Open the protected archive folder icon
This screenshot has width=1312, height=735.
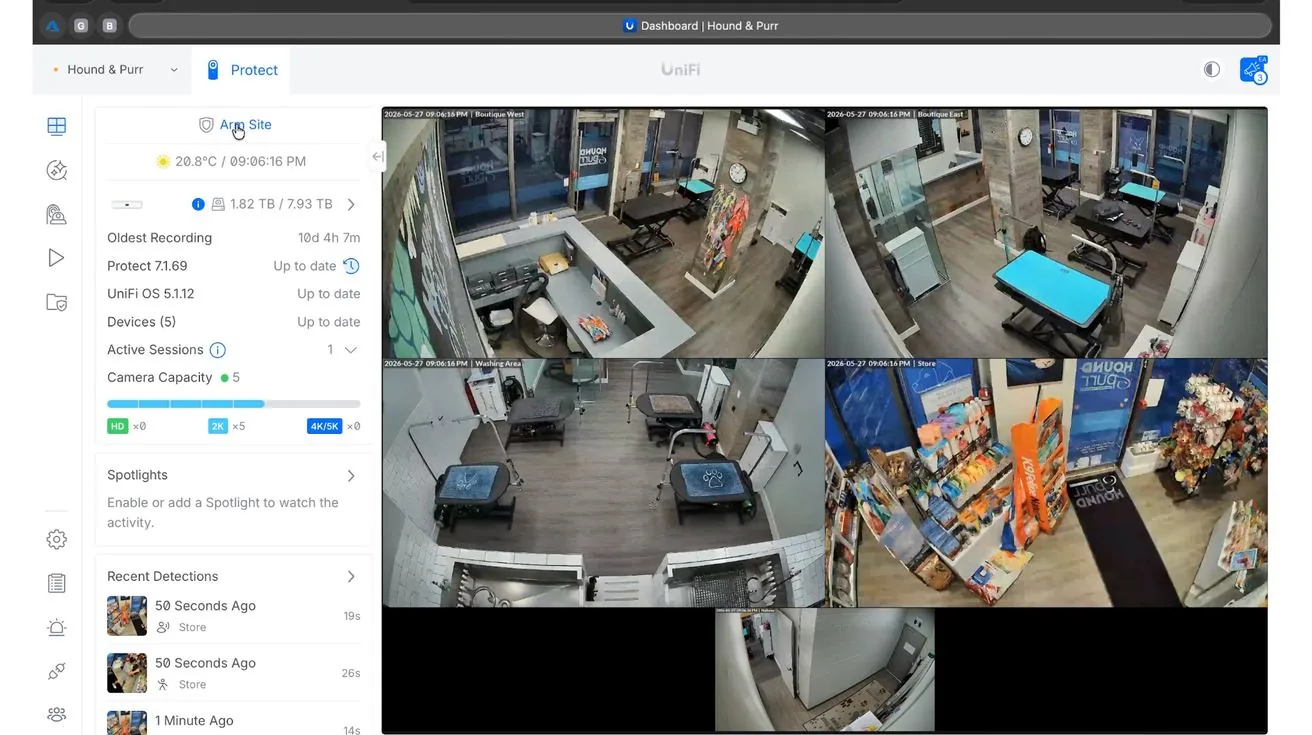pos(57,302)
